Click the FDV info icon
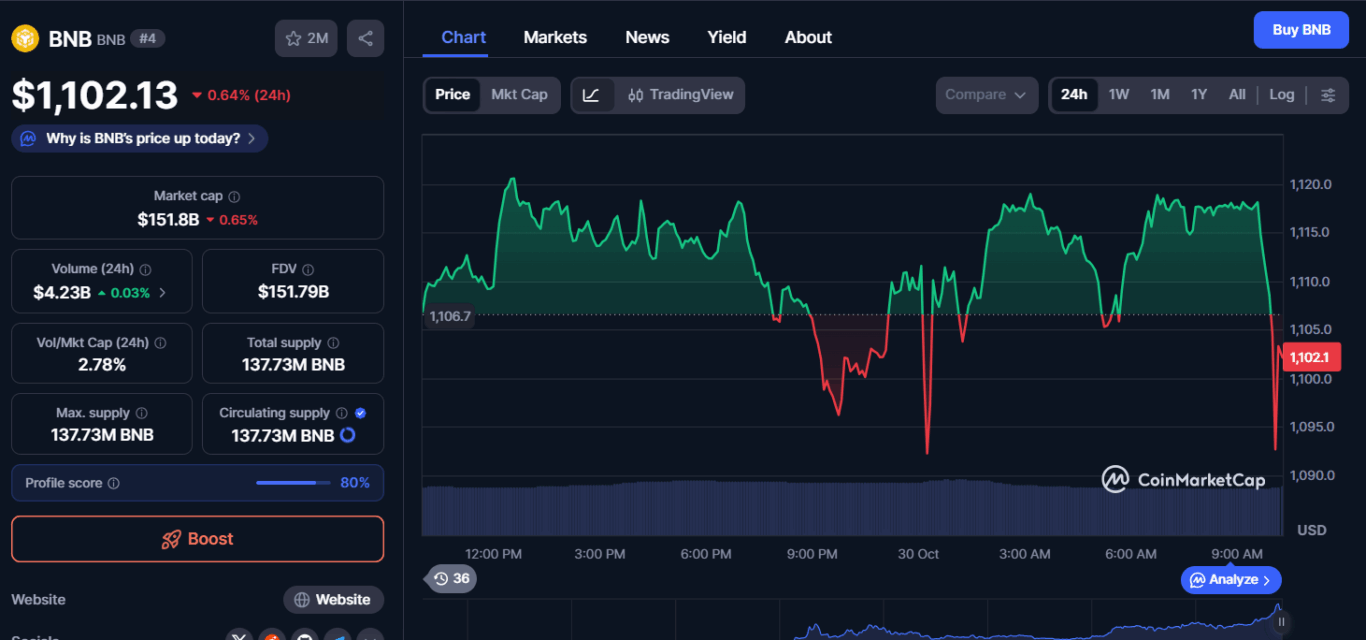The width and height of the screenshot is (1366, 640). (308, 270)
